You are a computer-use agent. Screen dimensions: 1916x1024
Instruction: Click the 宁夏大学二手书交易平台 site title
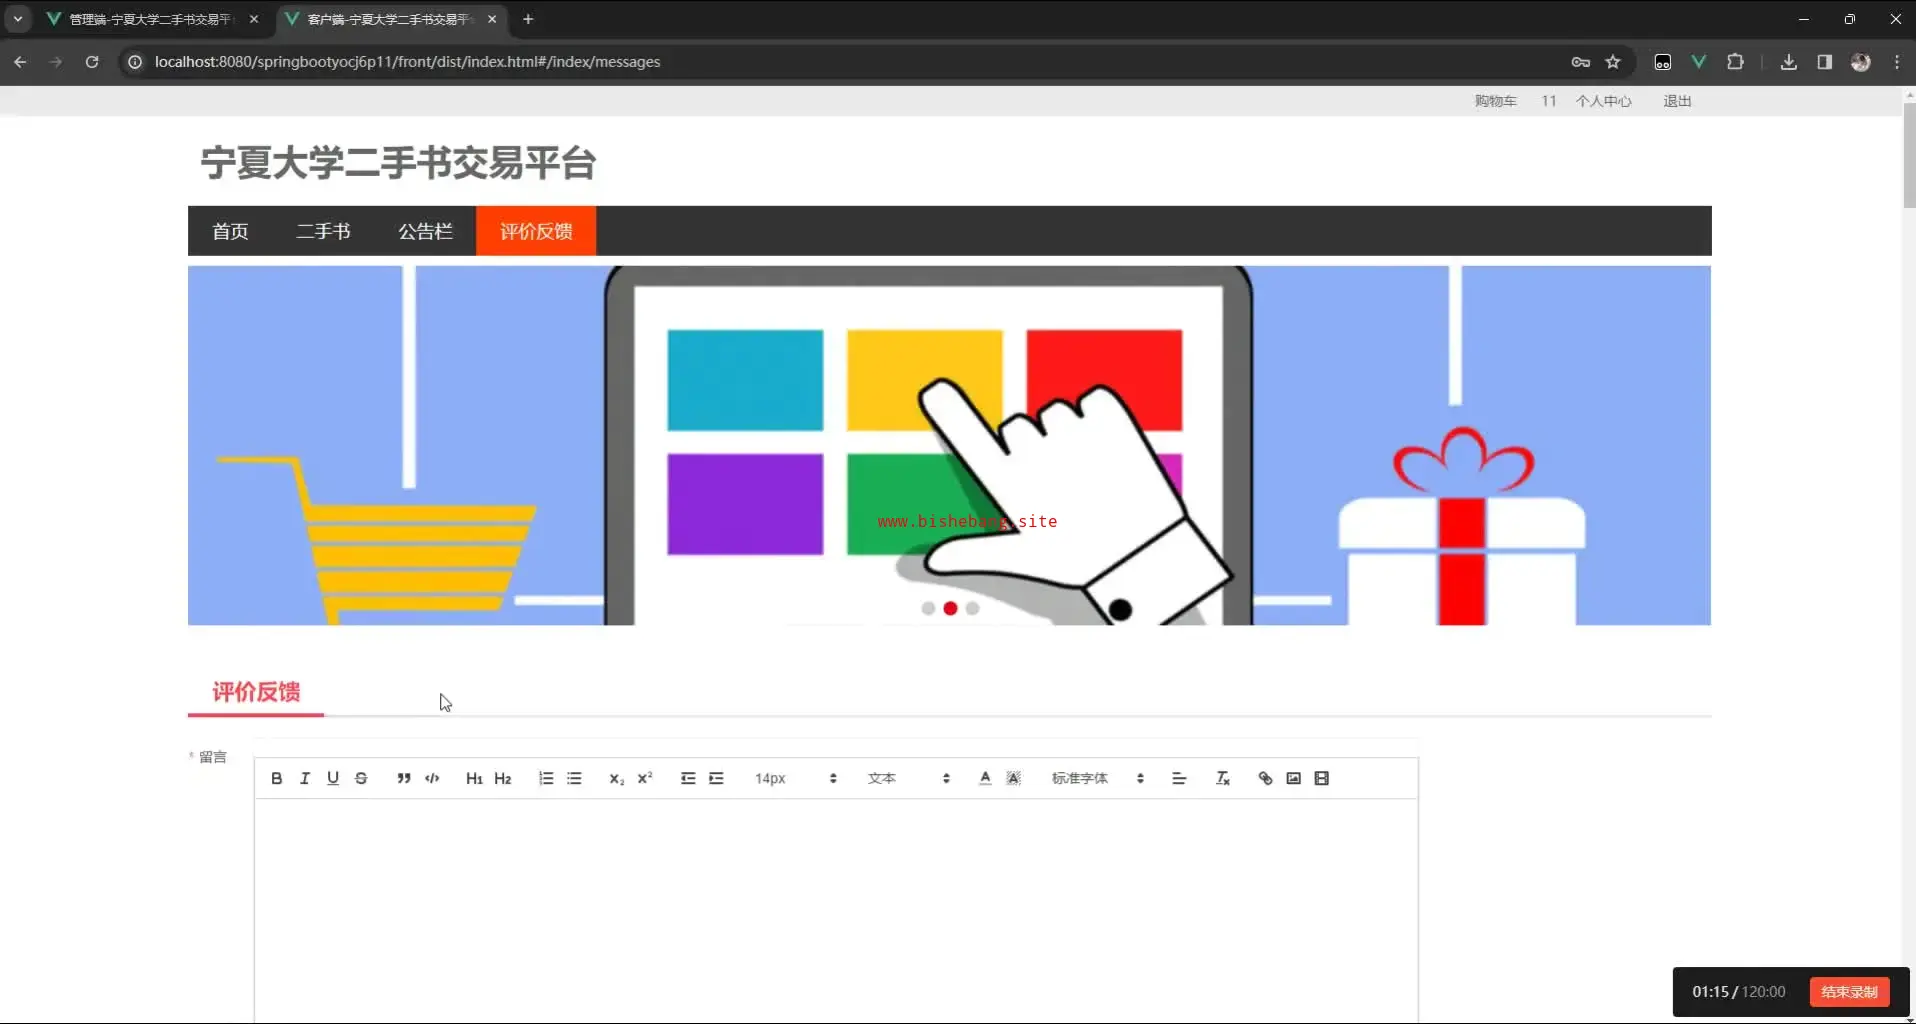point(398,163)
